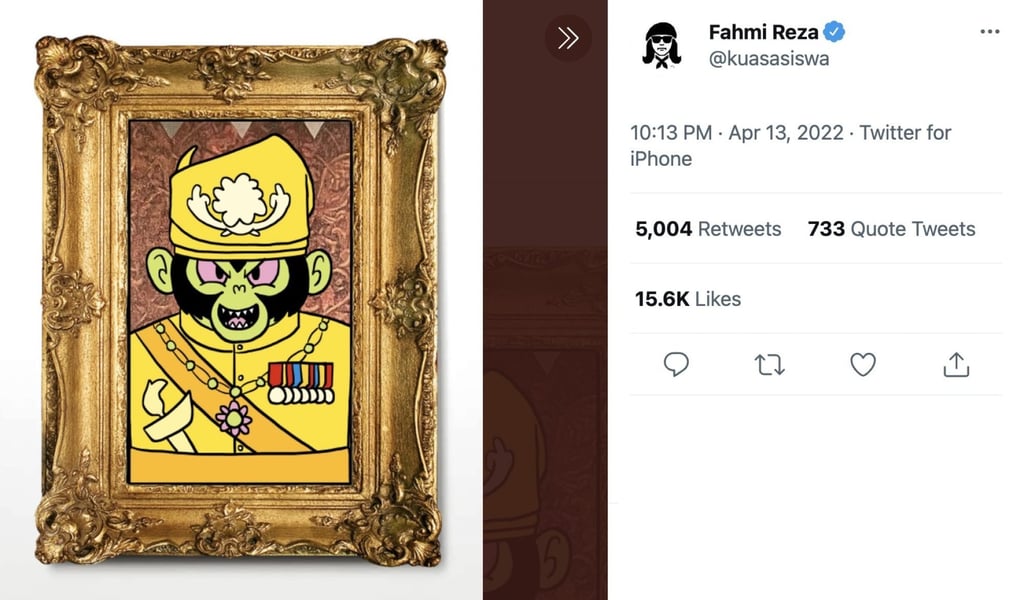Toggle the tweet's like state off and on
This screenshot has width=1024, height=600.
[x=863, y=366]
